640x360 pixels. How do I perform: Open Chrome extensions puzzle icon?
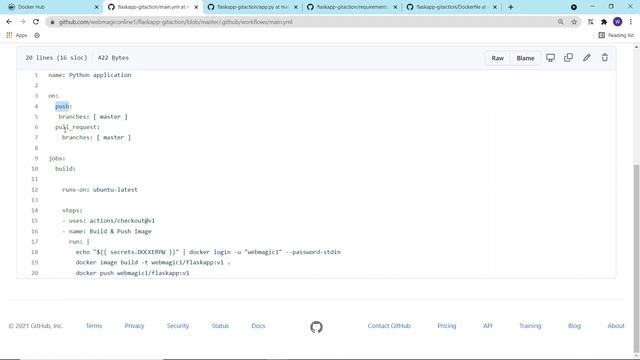[604, 22]
